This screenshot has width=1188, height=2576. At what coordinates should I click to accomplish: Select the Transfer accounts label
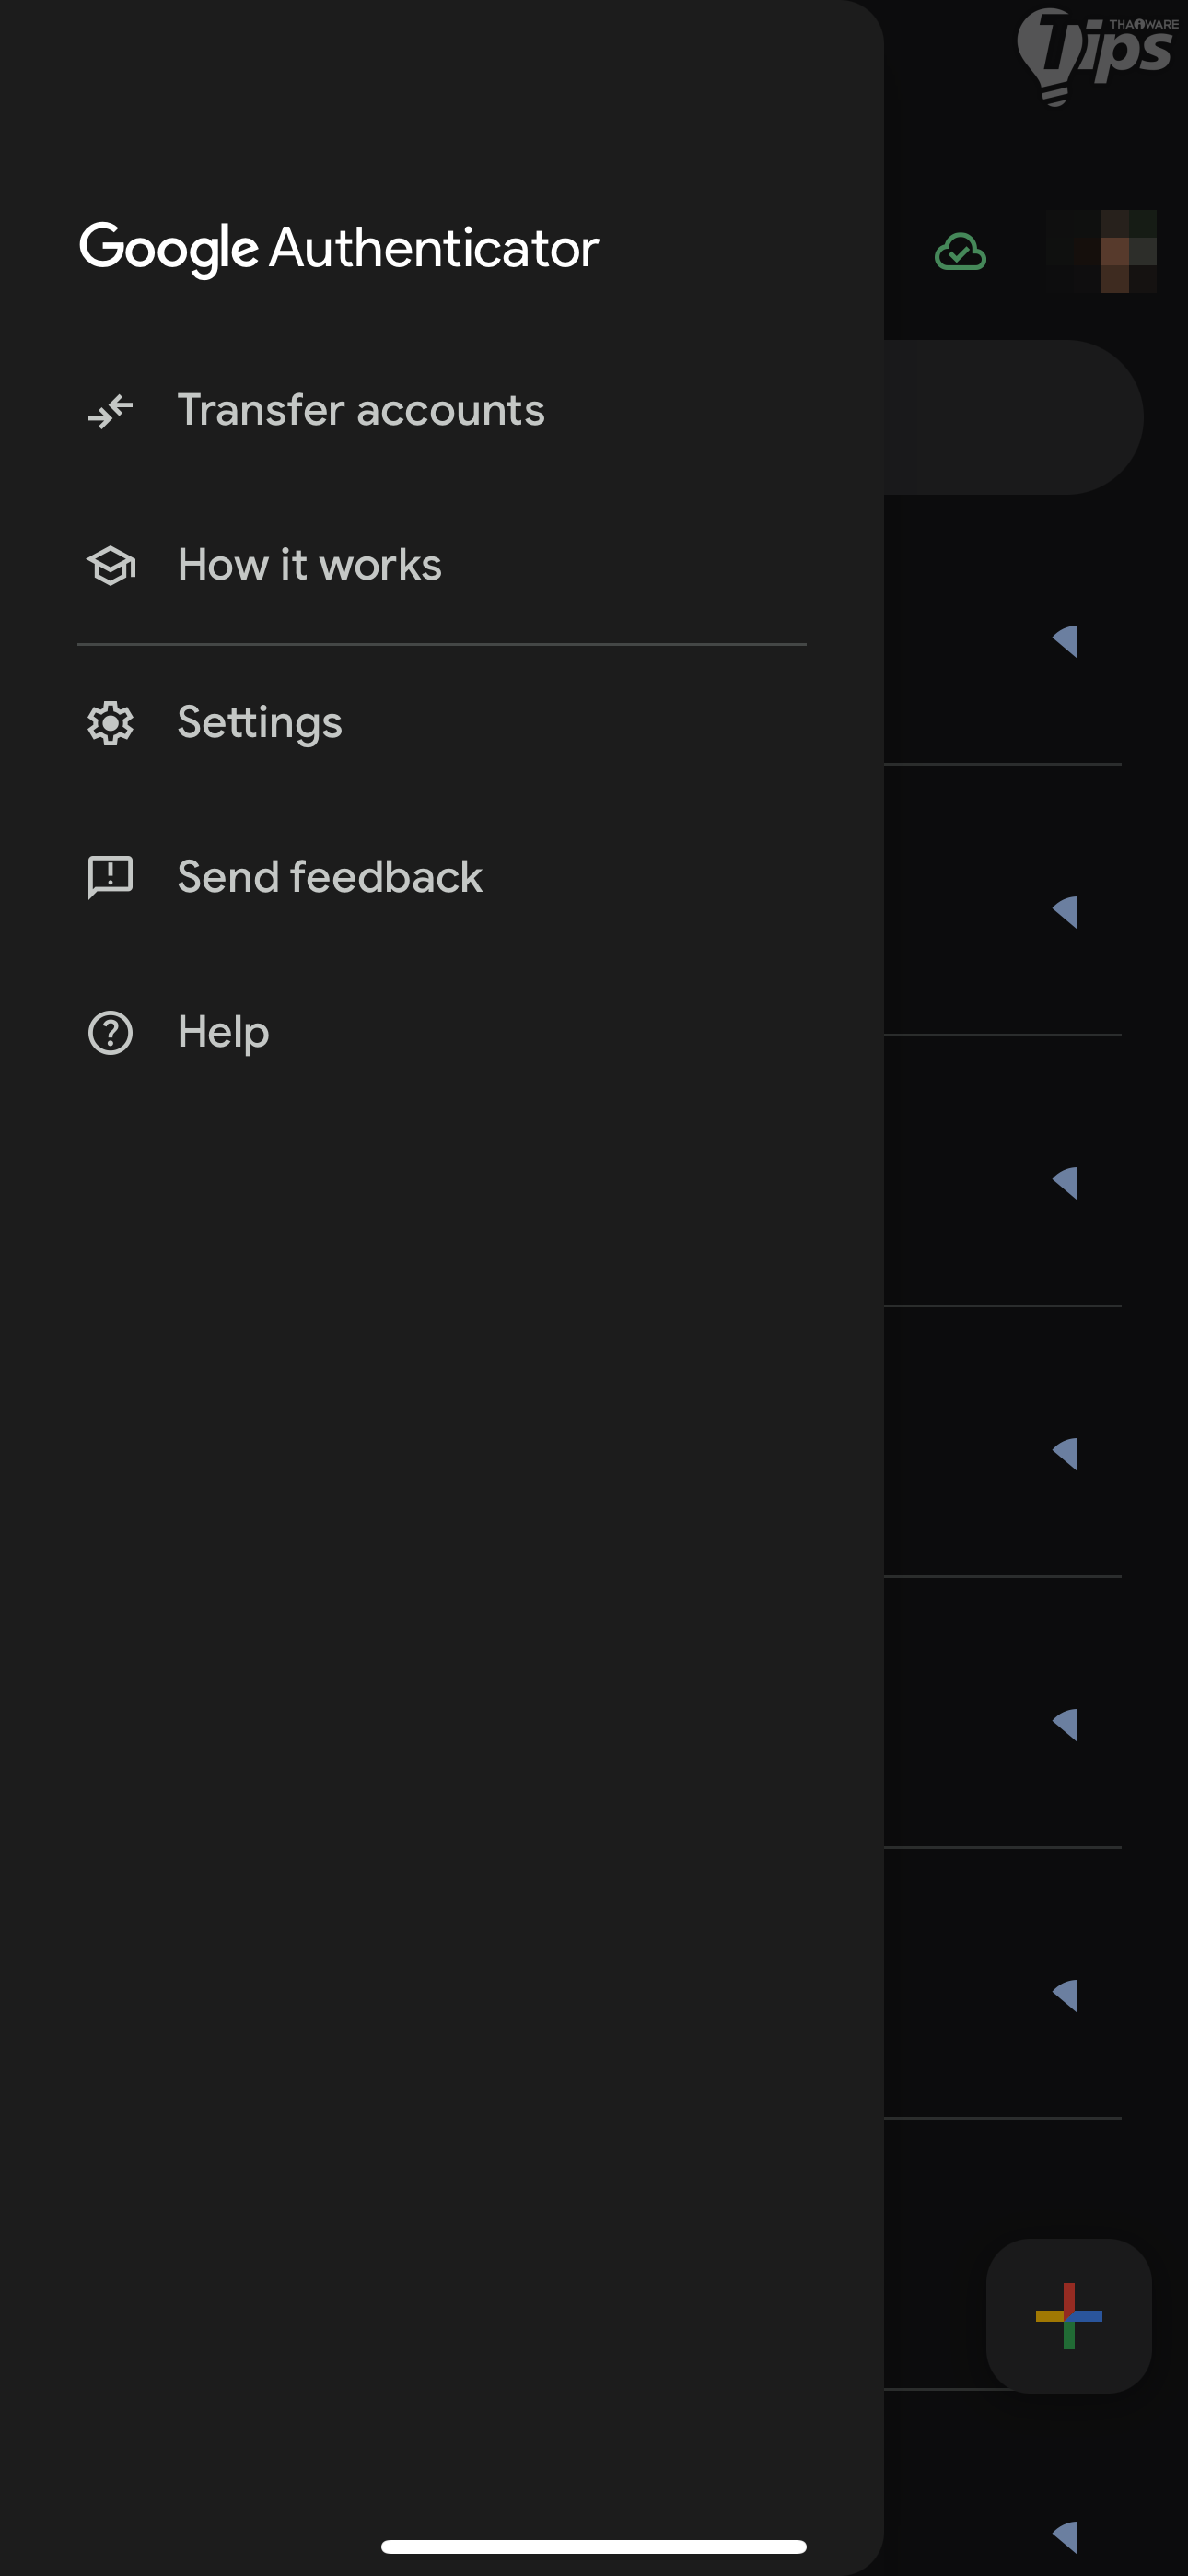tap(360, 411)
